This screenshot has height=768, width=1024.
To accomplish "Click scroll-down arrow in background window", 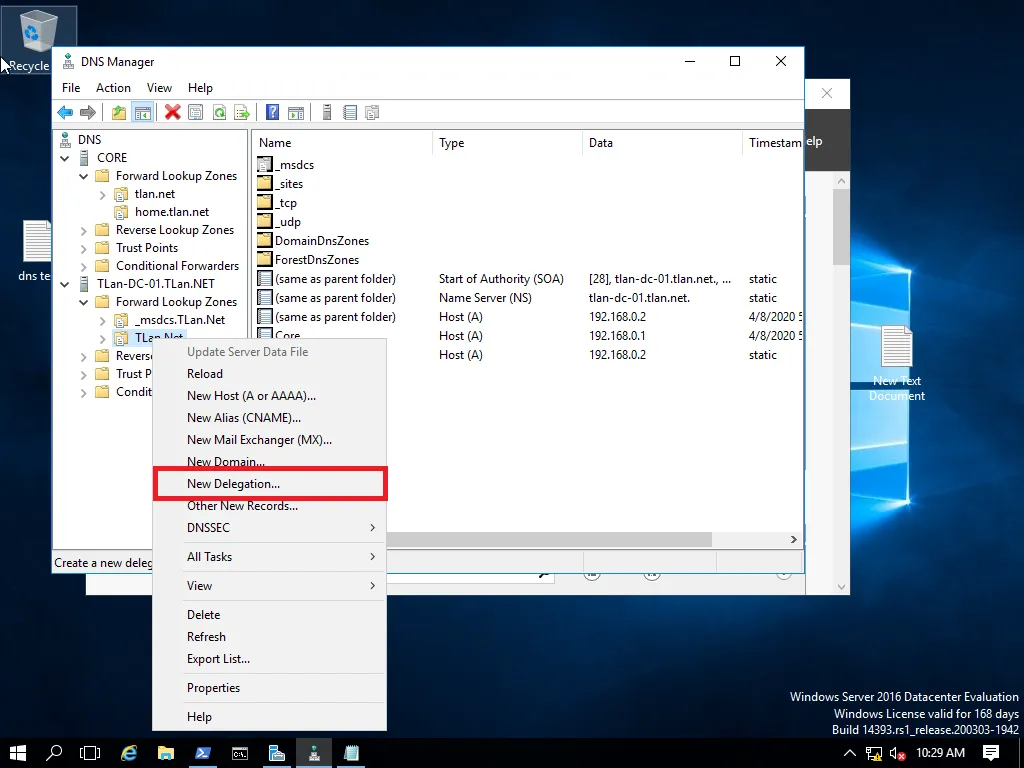I will (841, 587).
